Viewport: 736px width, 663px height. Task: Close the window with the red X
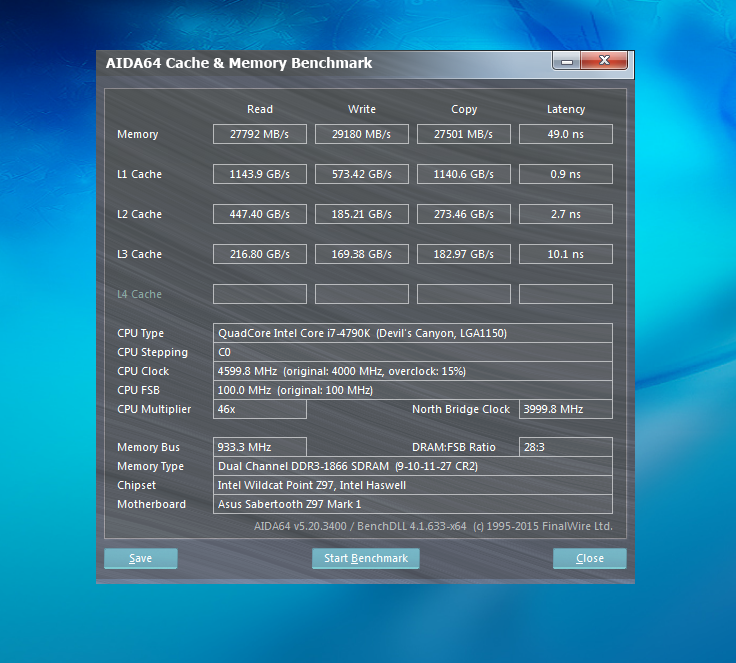tap(604, 61)
